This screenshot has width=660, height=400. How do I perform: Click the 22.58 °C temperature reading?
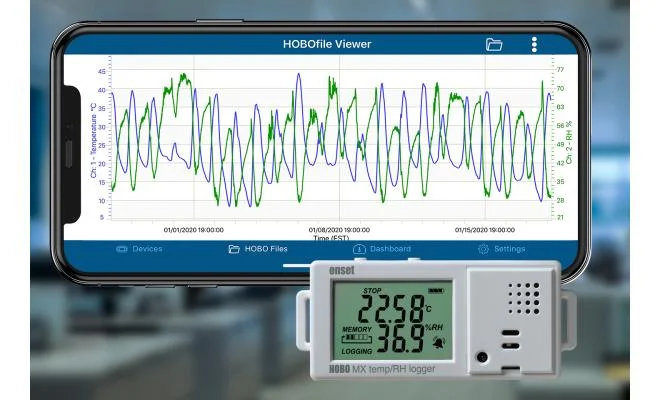pos(395,307)
